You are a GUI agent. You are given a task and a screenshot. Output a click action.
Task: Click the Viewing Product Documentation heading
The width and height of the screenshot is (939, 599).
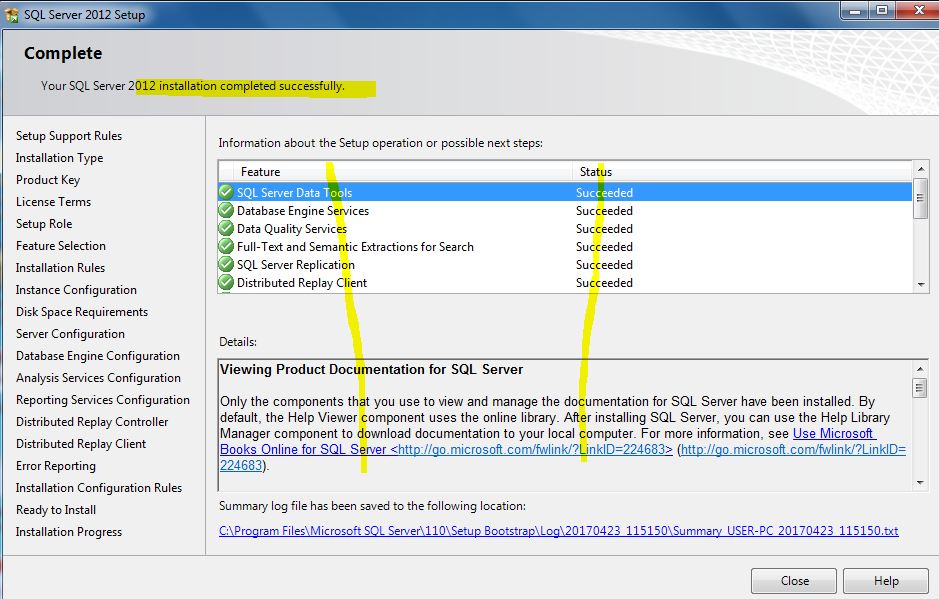pyautogui.click(x=371, y=370)
